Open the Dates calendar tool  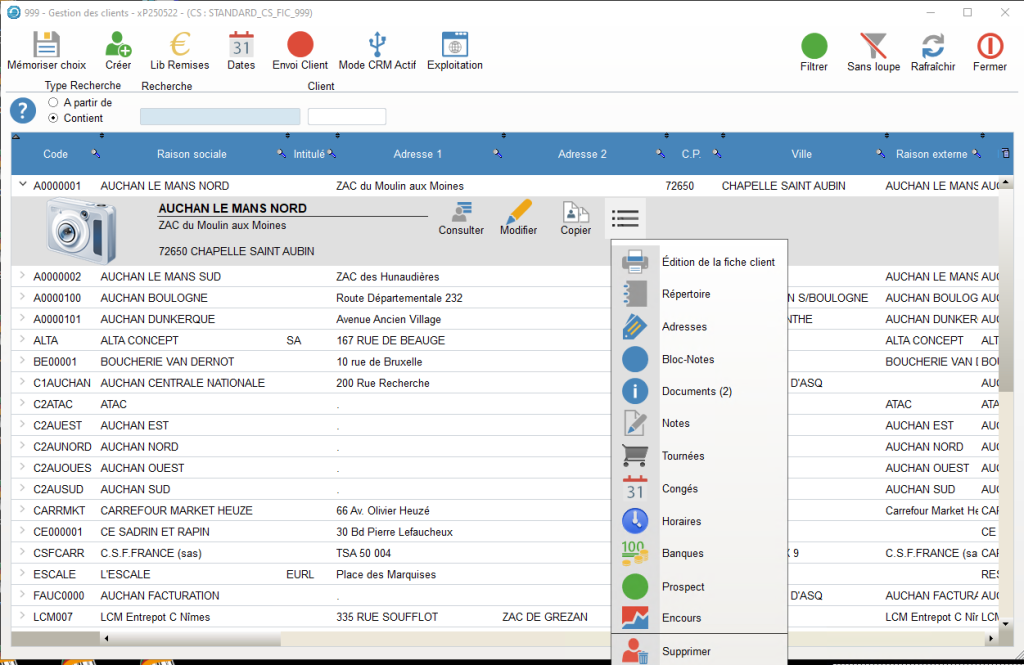[x=241, y=46]
